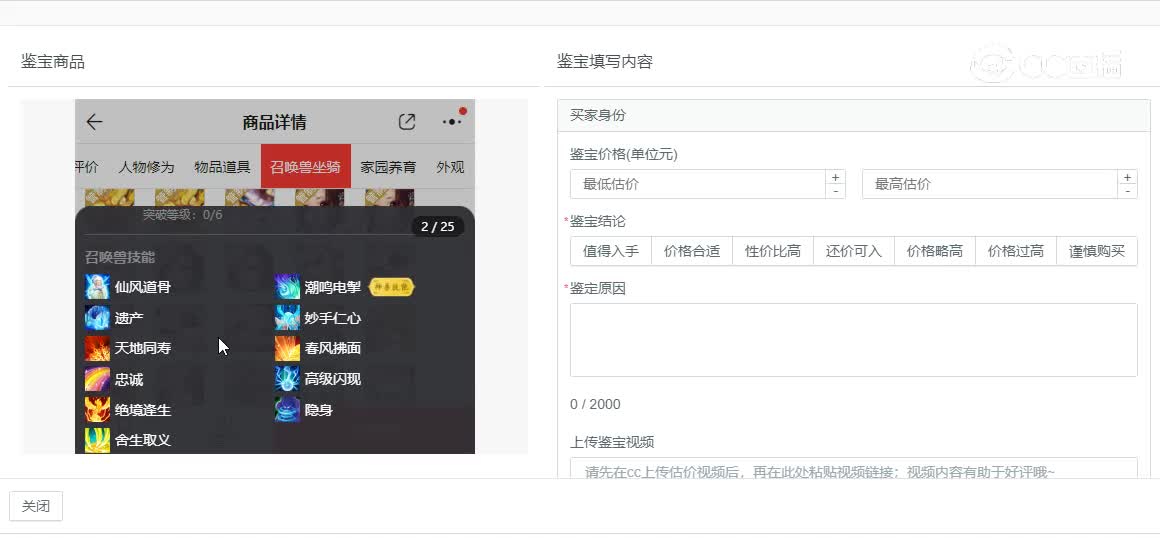Select the 妙手仁心 skill icon
1160x538 pixels.
[288, 317]
